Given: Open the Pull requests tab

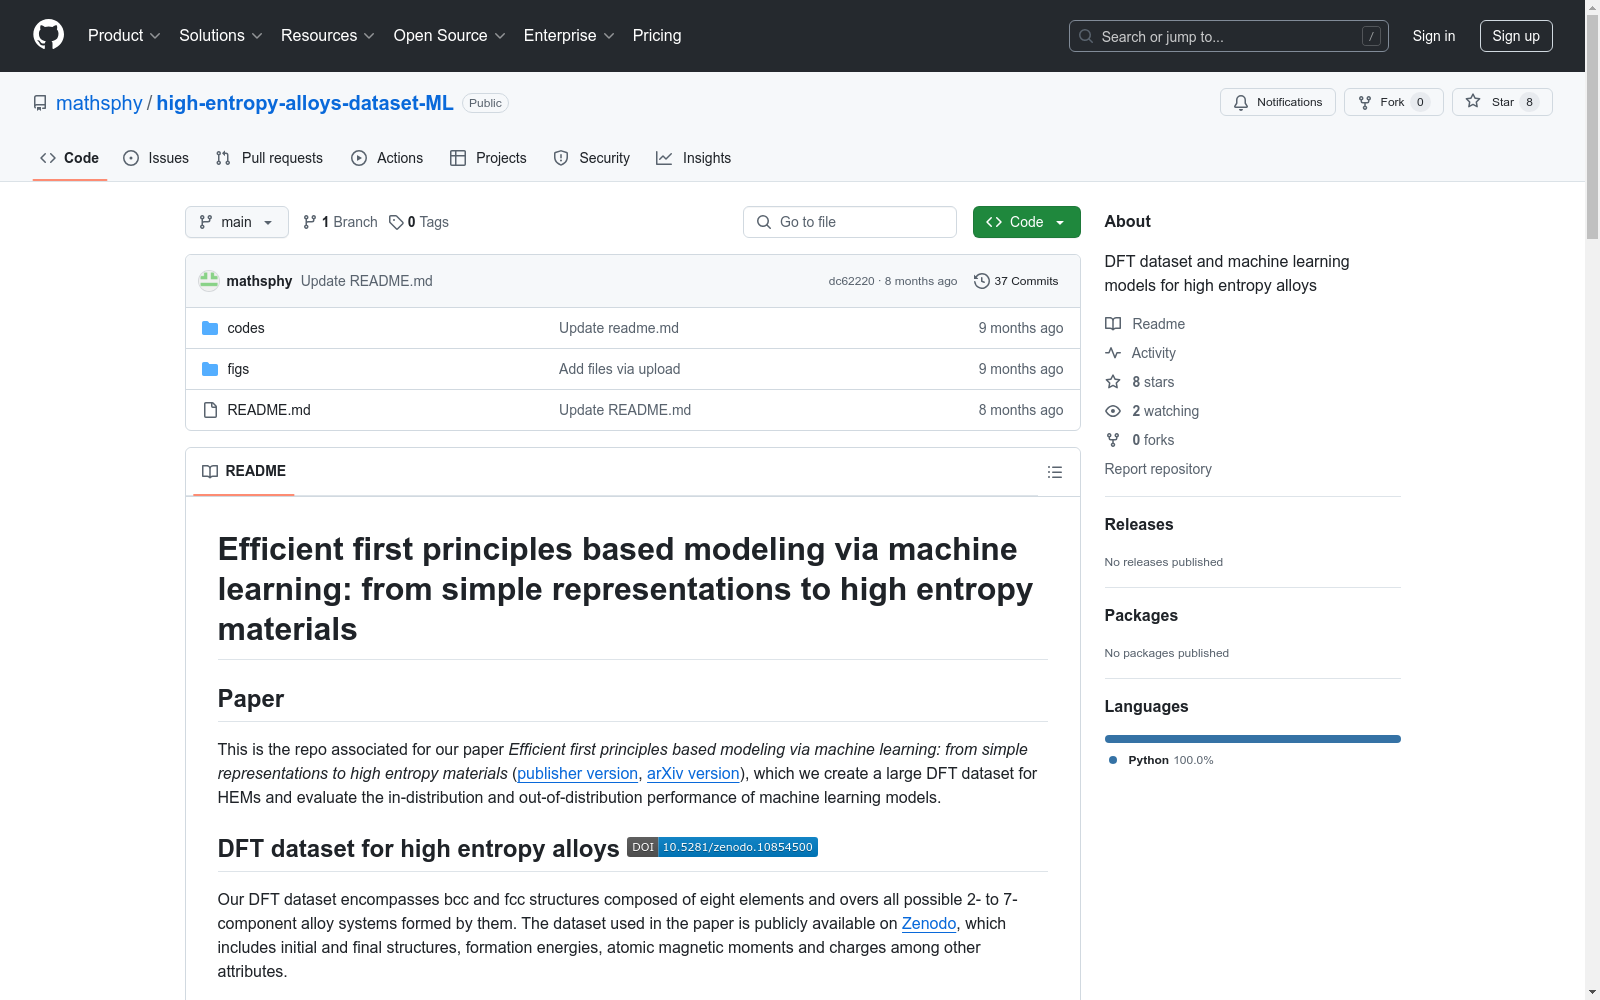Looking at the screenshot, I should click(269, 158).
